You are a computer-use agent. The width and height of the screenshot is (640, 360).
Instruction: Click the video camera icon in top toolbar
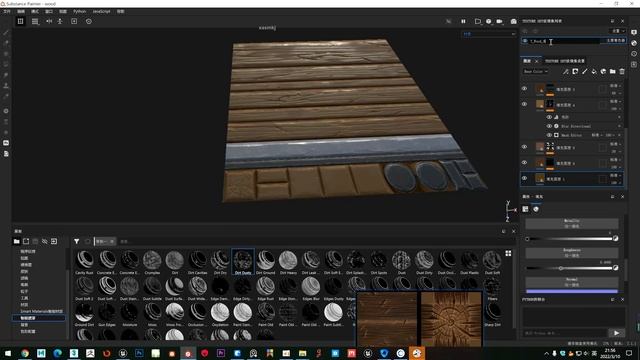(499, 21)
